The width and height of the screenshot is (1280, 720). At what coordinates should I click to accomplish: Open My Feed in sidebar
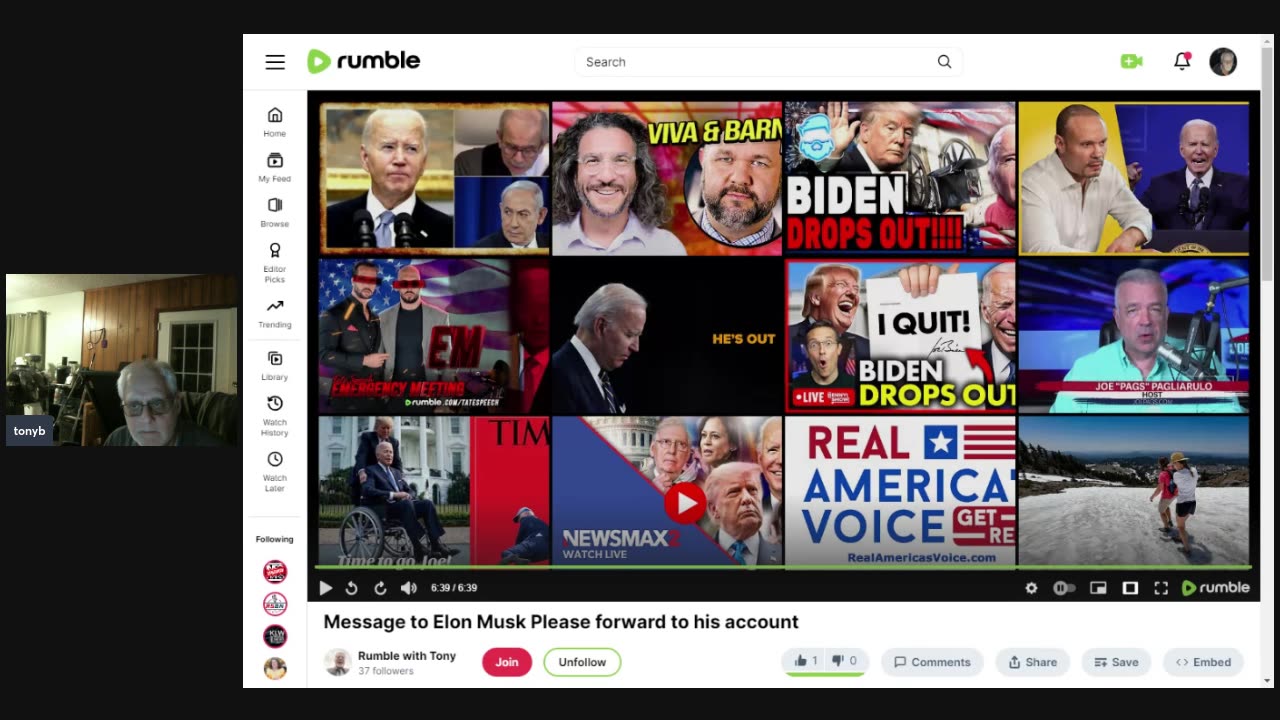point(275,167)
